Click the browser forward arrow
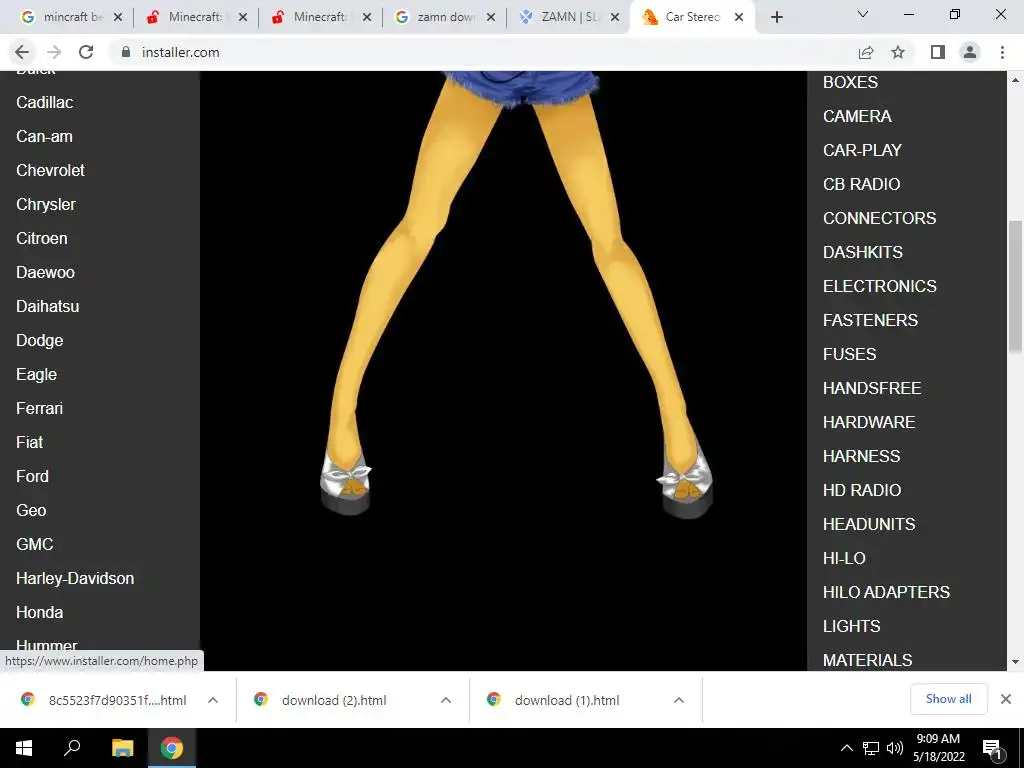 coord(54,52)
